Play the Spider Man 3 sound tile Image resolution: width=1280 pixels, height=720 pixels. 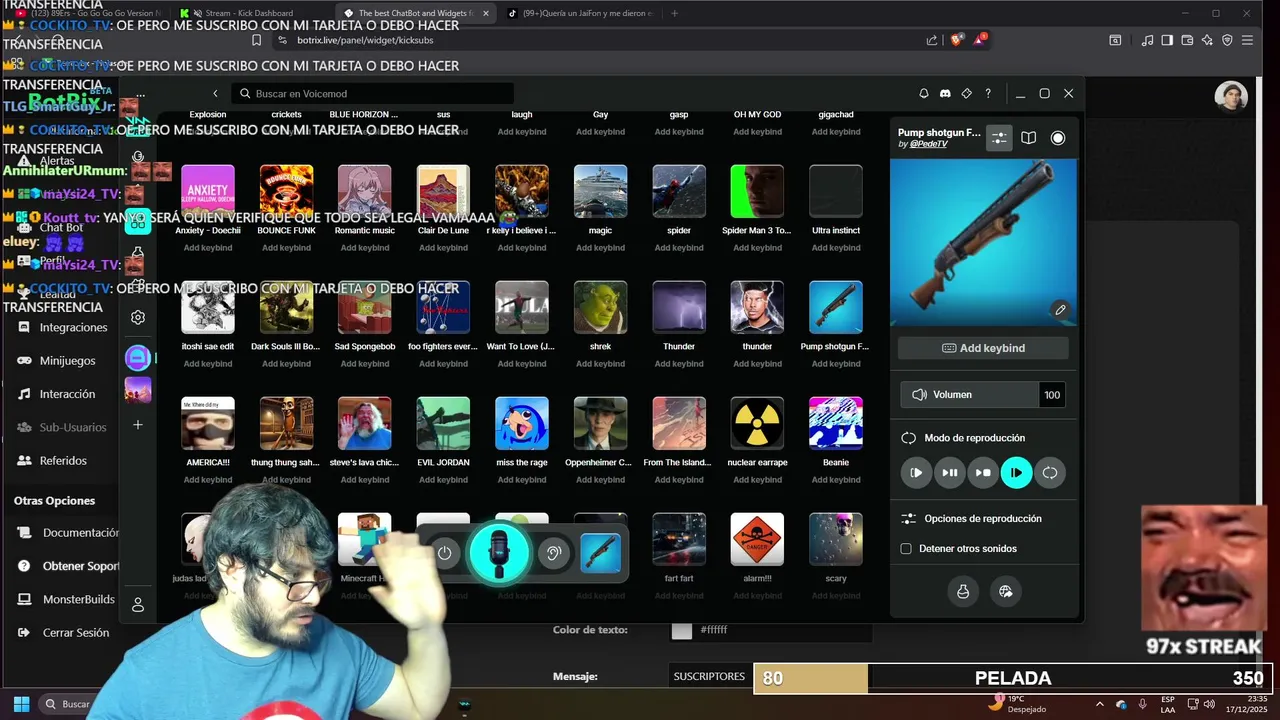click(x=757, y=191)
